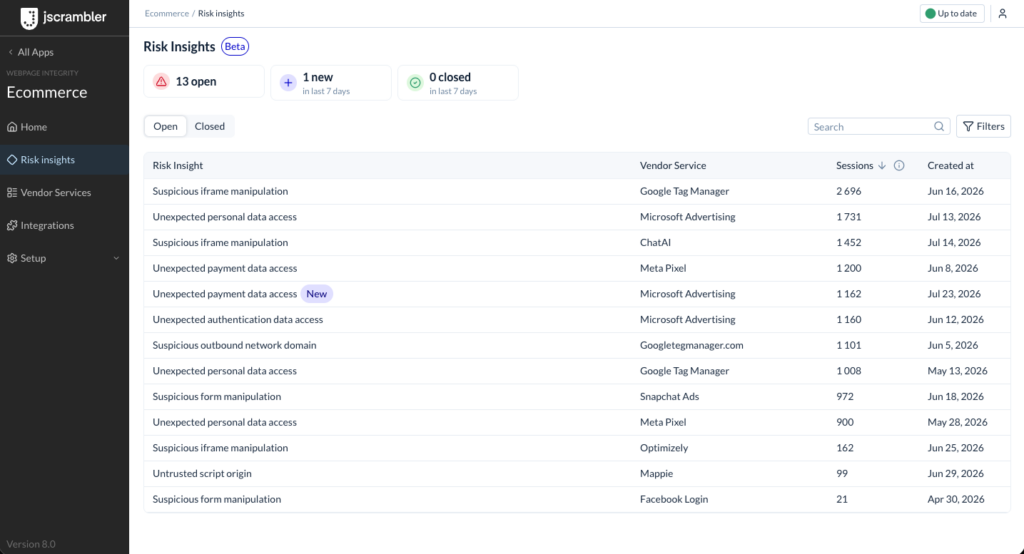Click the Home house icon
Viewport: 1024px width, 554px height.
pyautogui.click(x=12, y=127)
